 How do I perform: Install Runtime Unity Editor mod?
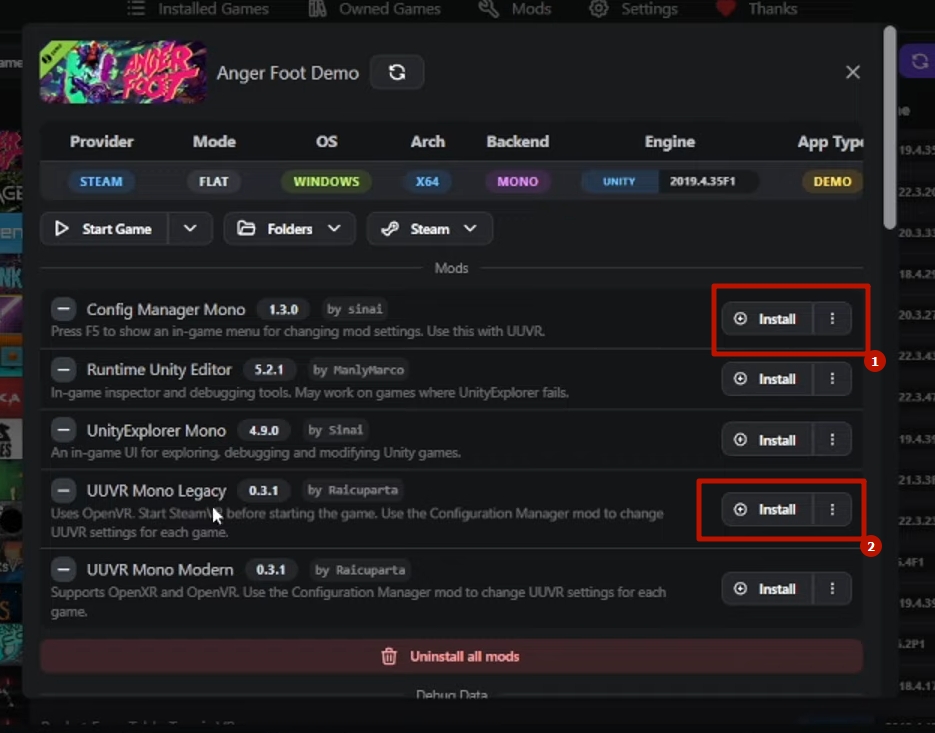[x=767, y=379]
